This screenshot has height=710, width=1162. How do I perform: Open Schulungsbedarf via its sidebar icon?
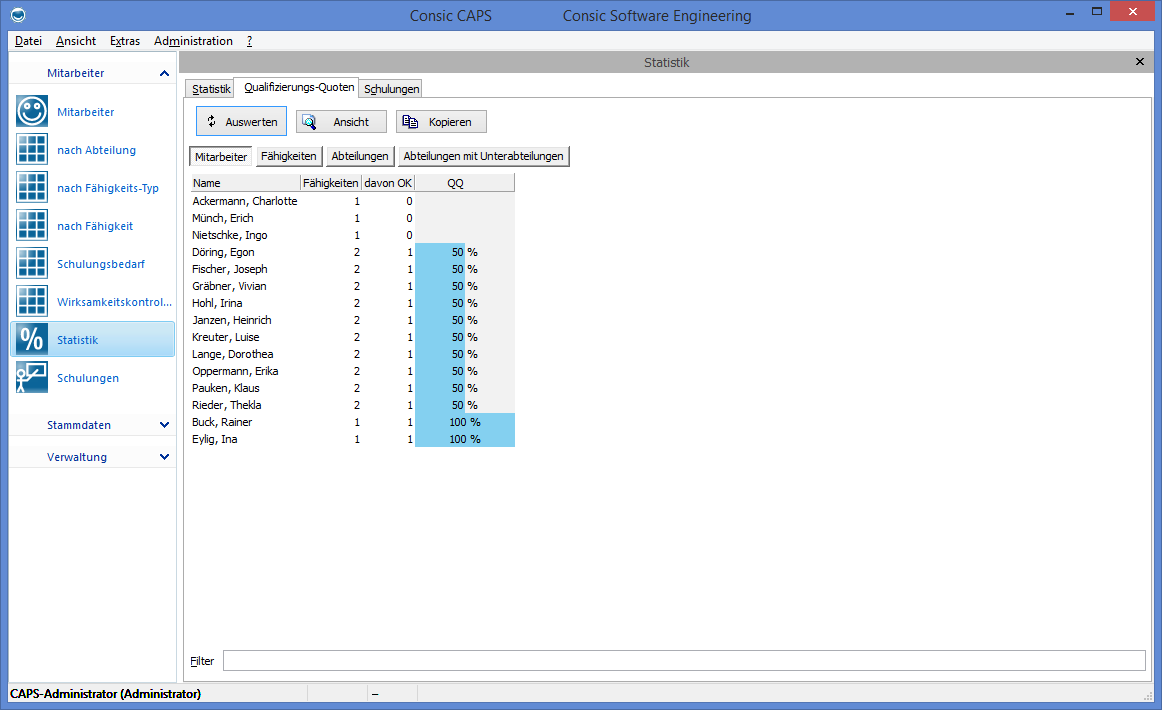tap(32, 263)
